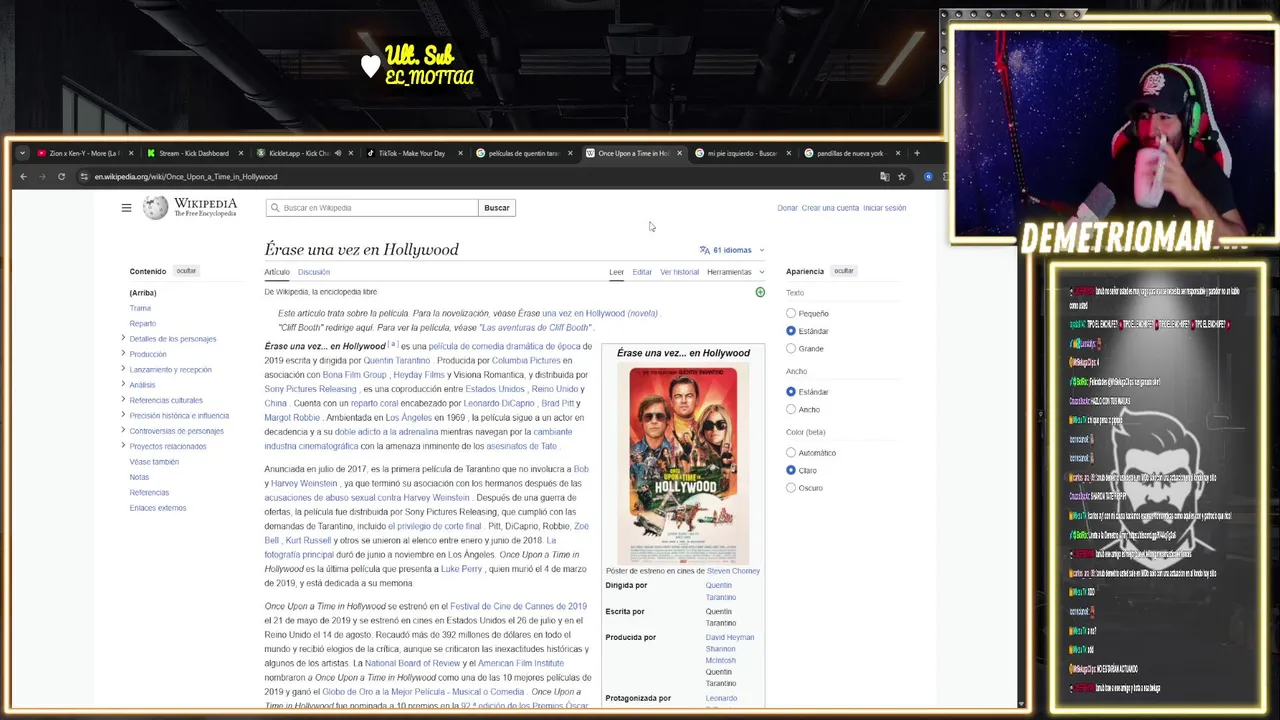Select the Pequeño text size option
Screen dimensions: 1280x720
[x=791, y=313]
